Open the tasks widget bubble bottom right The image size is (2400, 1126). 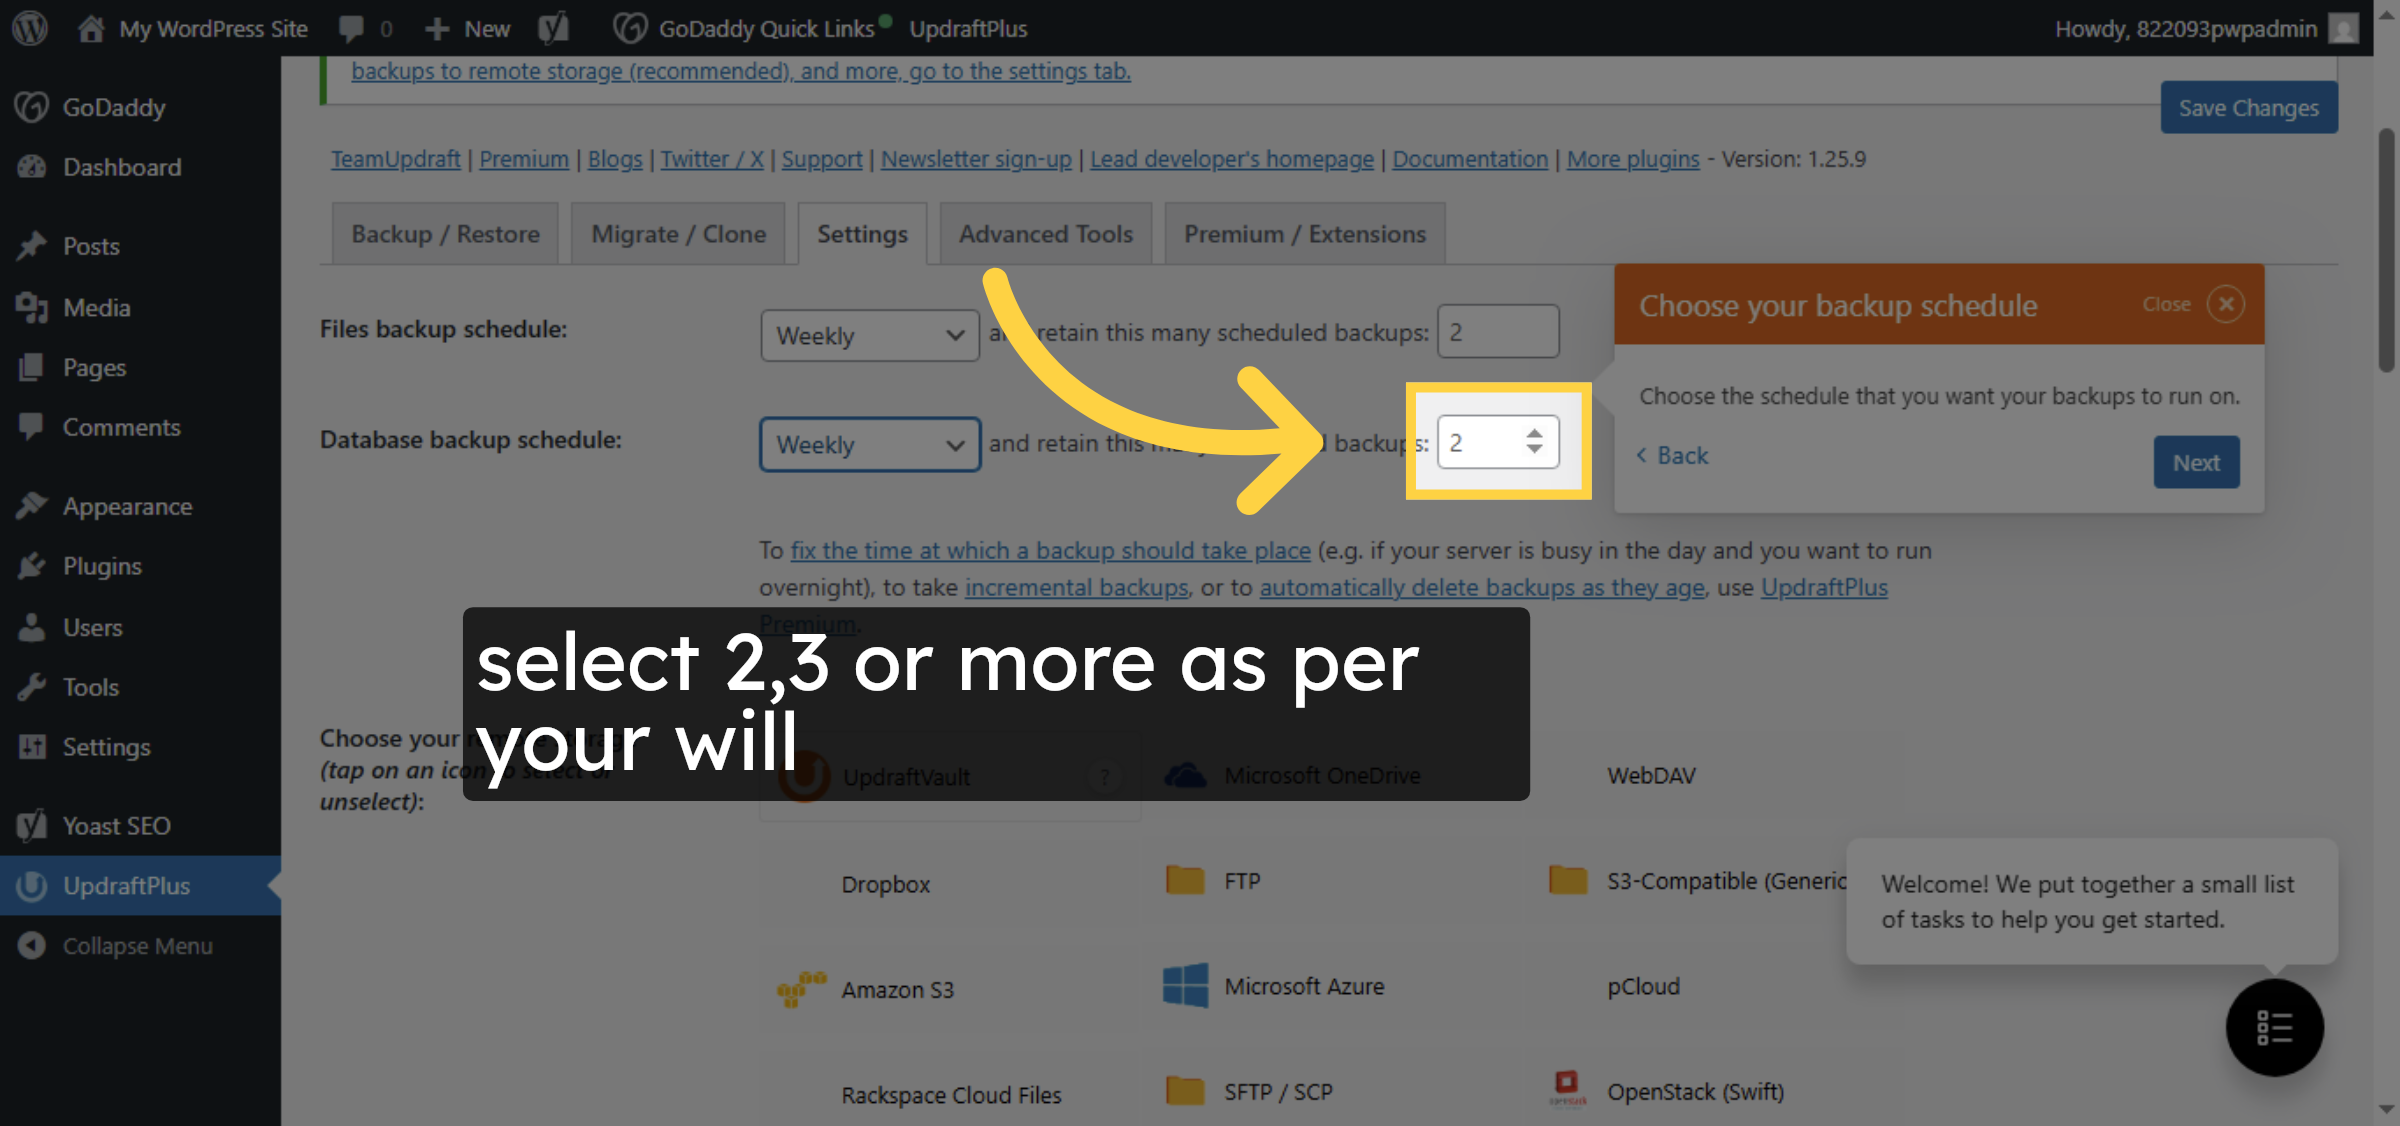pos(2274,1029)
